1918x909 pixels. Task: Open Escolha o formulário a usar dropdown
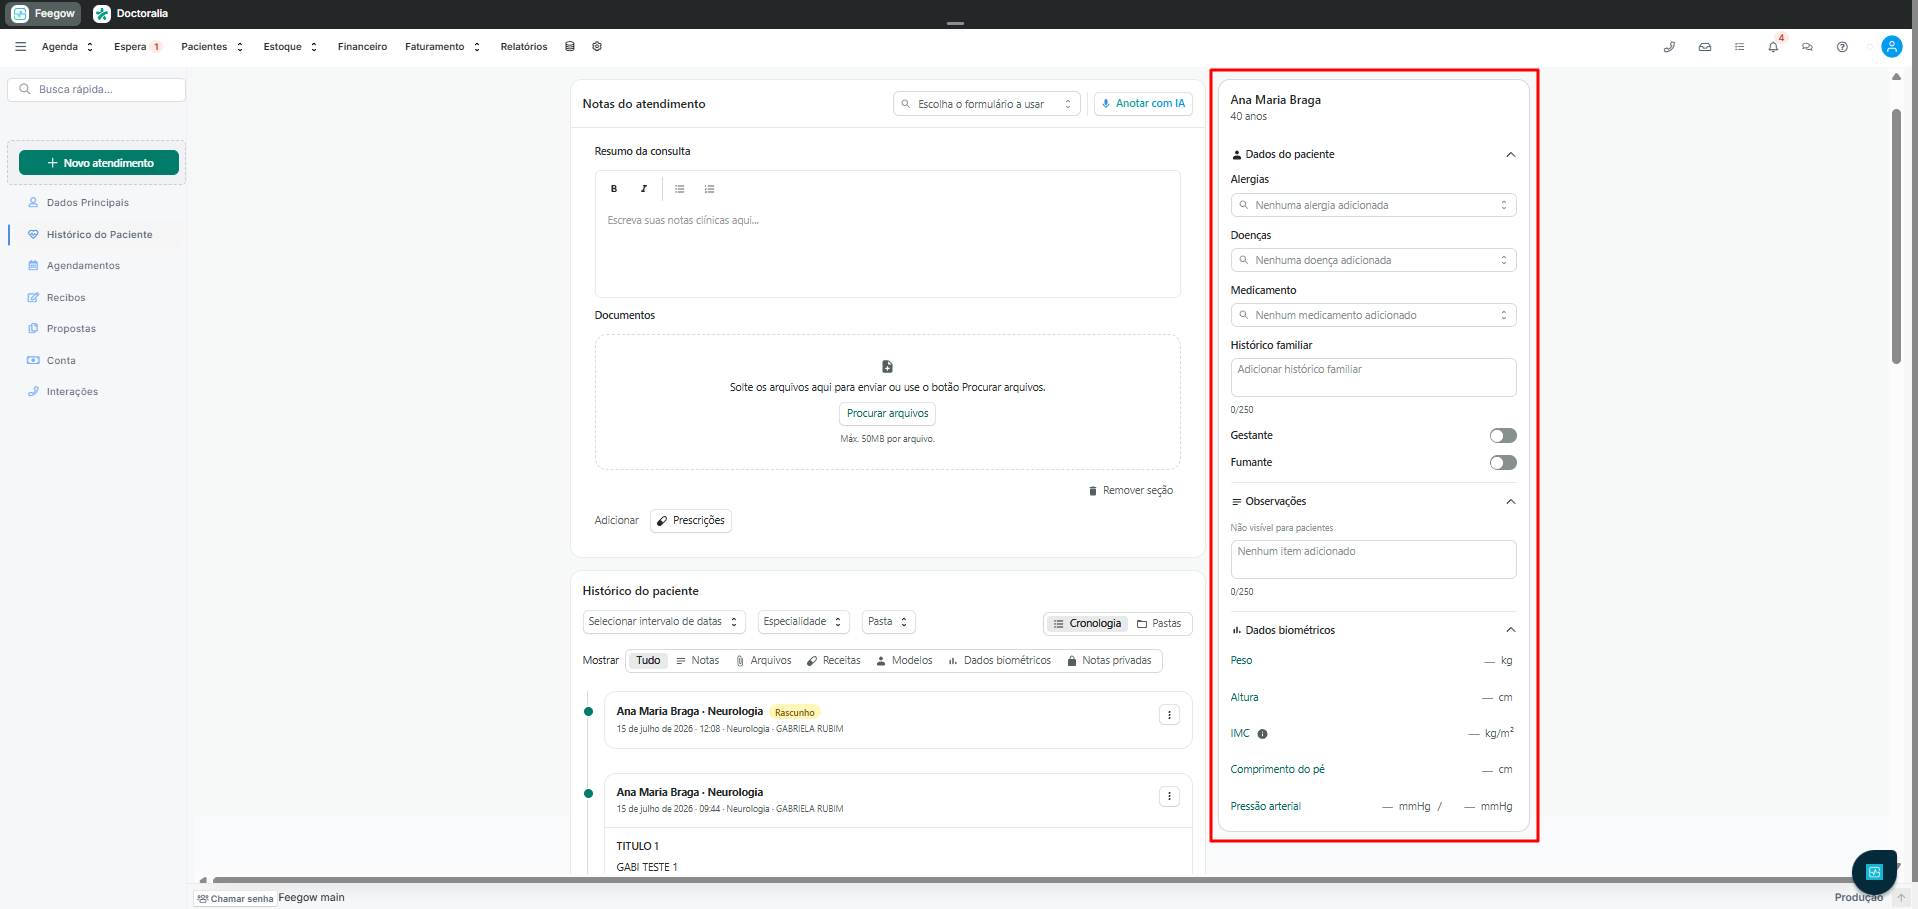pos(986,104)
